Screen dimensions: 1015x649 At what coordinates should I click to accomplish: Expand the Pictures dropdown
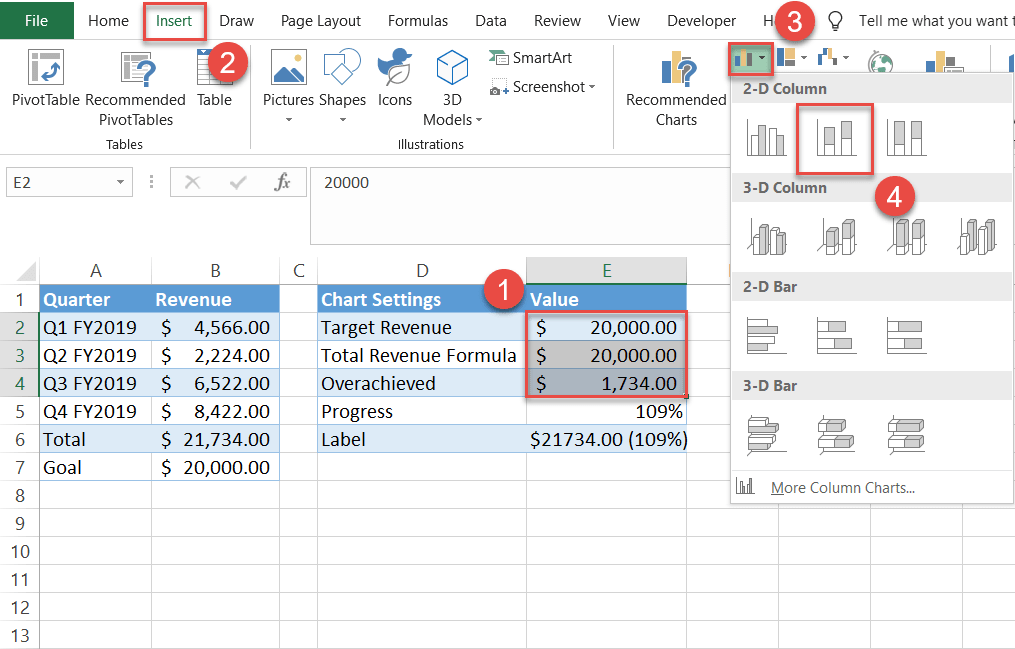289,120
